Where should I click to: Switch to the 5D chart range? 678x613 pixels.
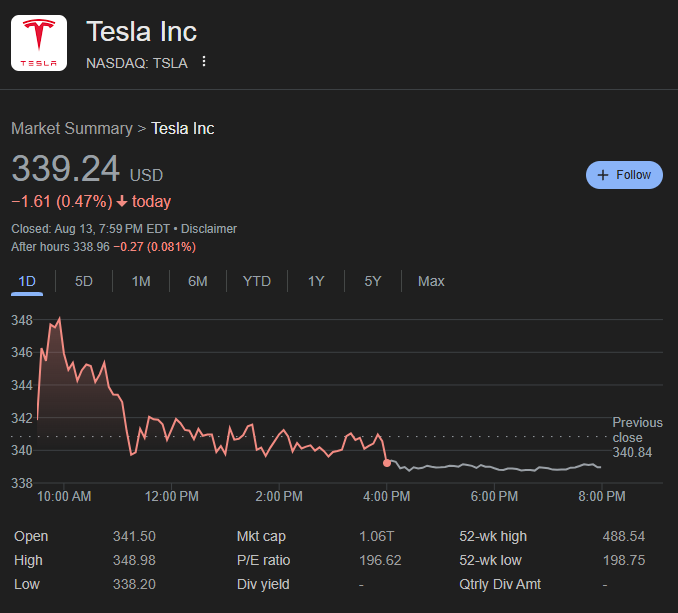tap(84, 281)
